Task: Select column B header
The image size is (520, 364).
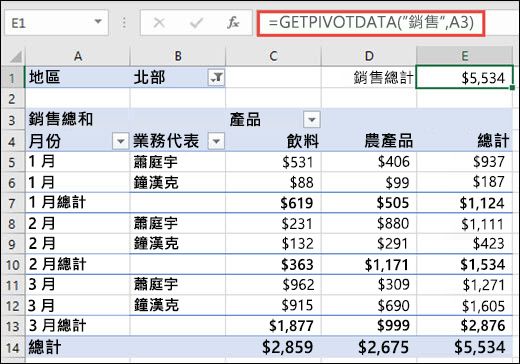Action: [x=178, y=56]
